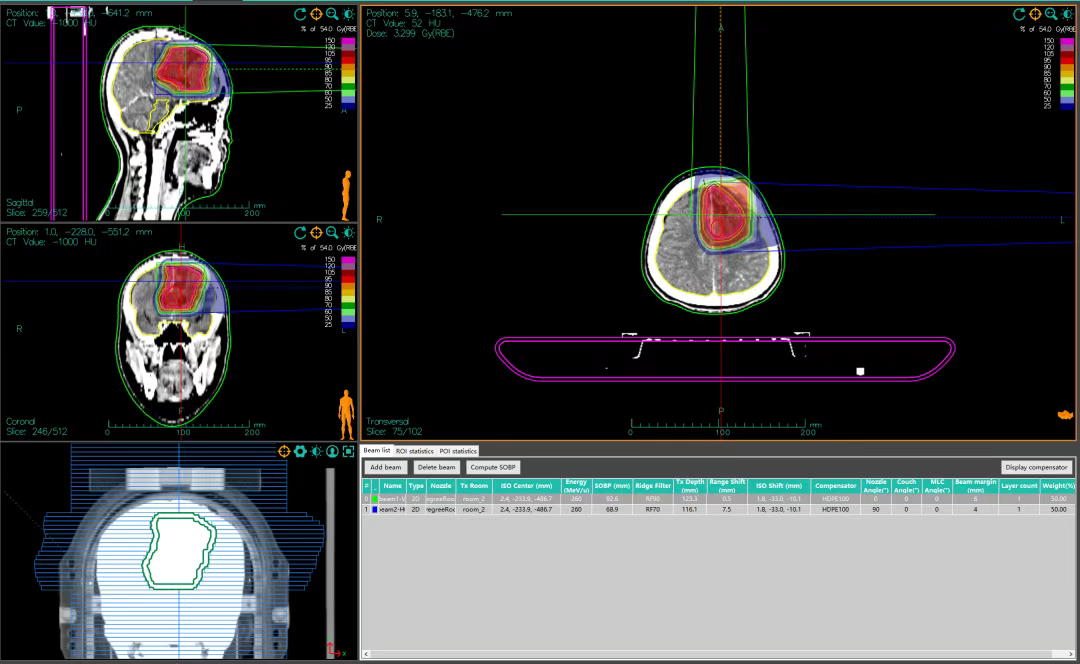Click the Add beam button

[385, 467]
